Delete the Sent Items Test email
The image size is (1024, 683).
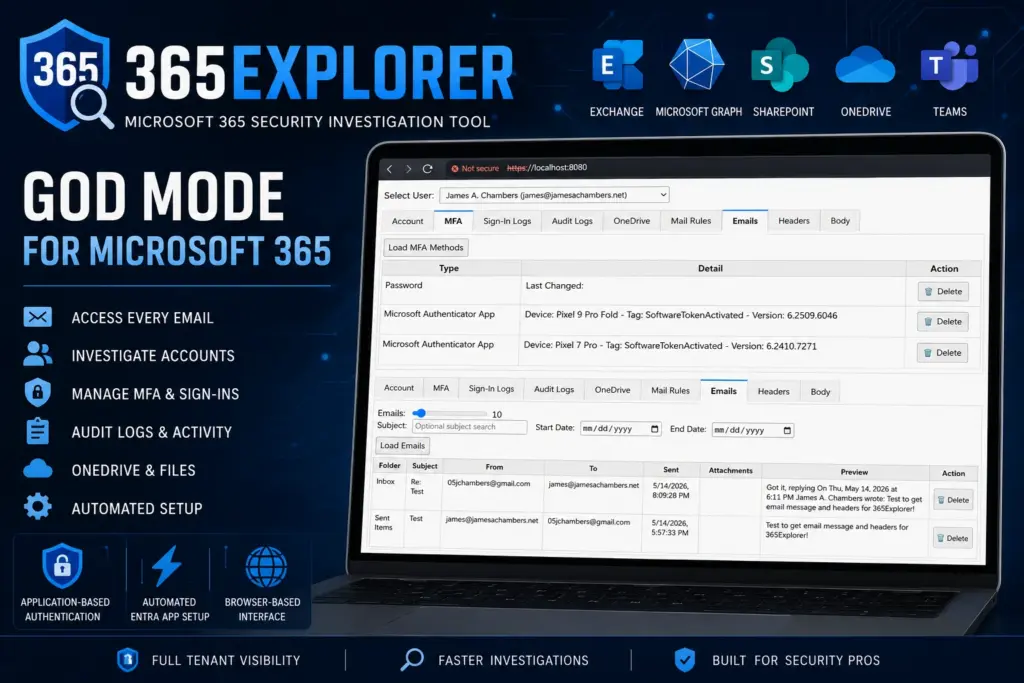coord(952,538)
